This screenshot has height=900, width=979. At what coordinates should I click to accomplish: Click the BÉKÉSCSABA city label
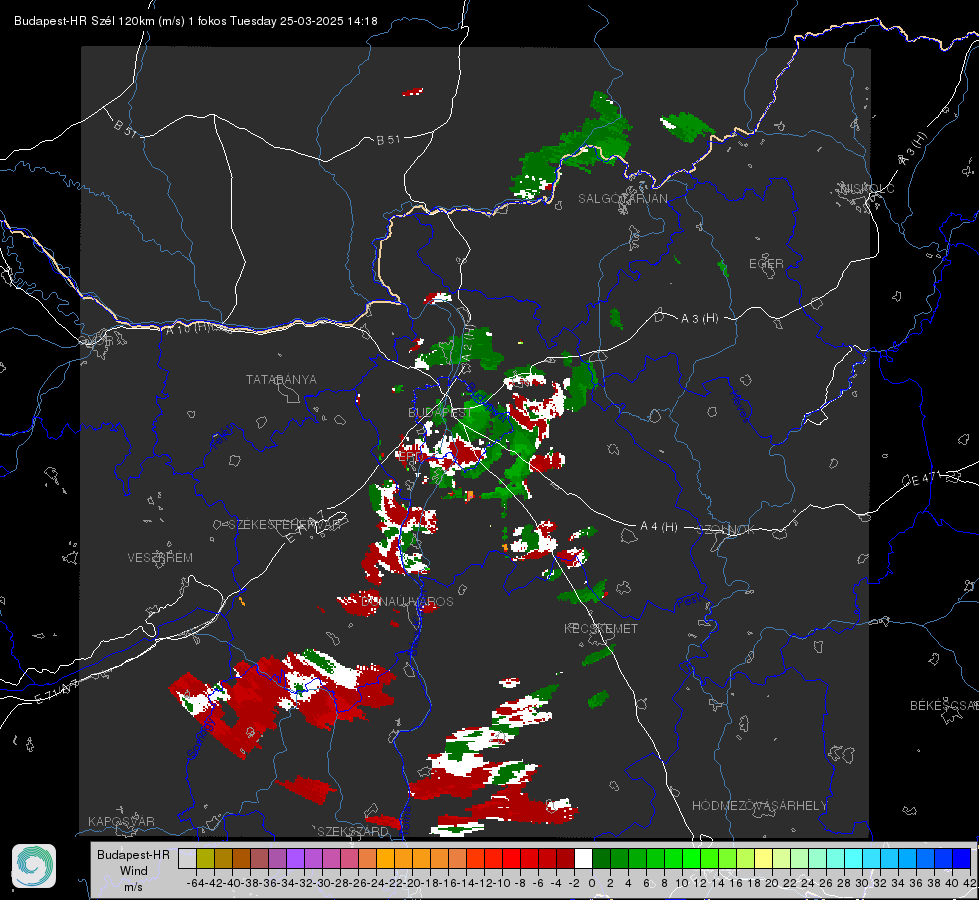[944, 706]
